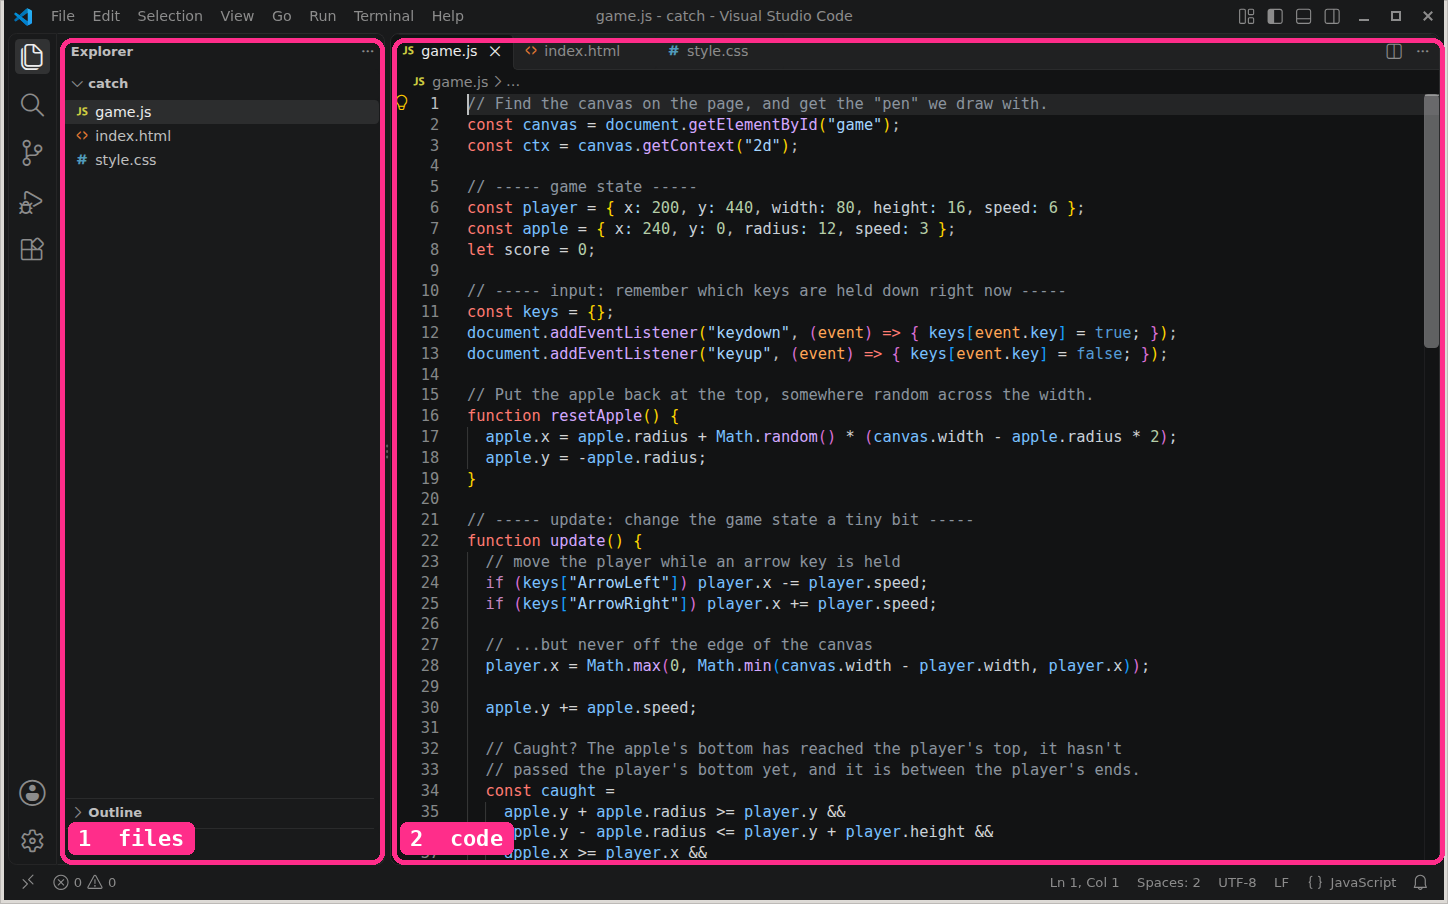This screenshot has height=904, width=1448.
Task: Click the remote window icon in the status bar
Action: [28, 882]
